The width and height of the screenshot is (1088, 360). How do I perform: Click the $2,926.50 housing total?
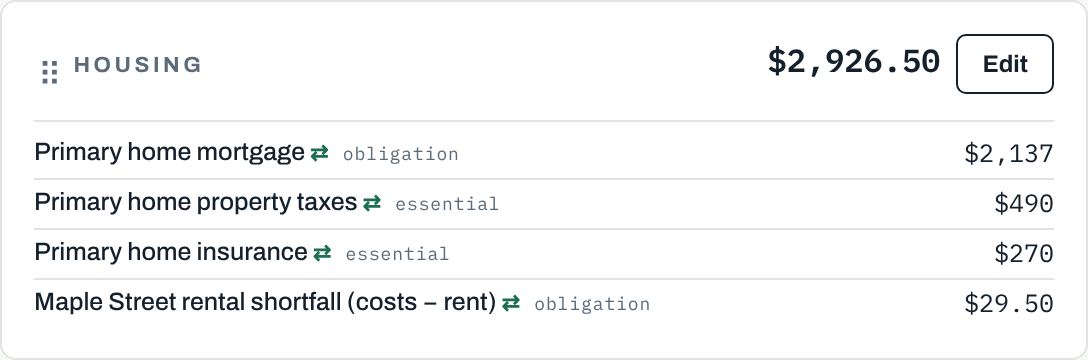[853, 62]
